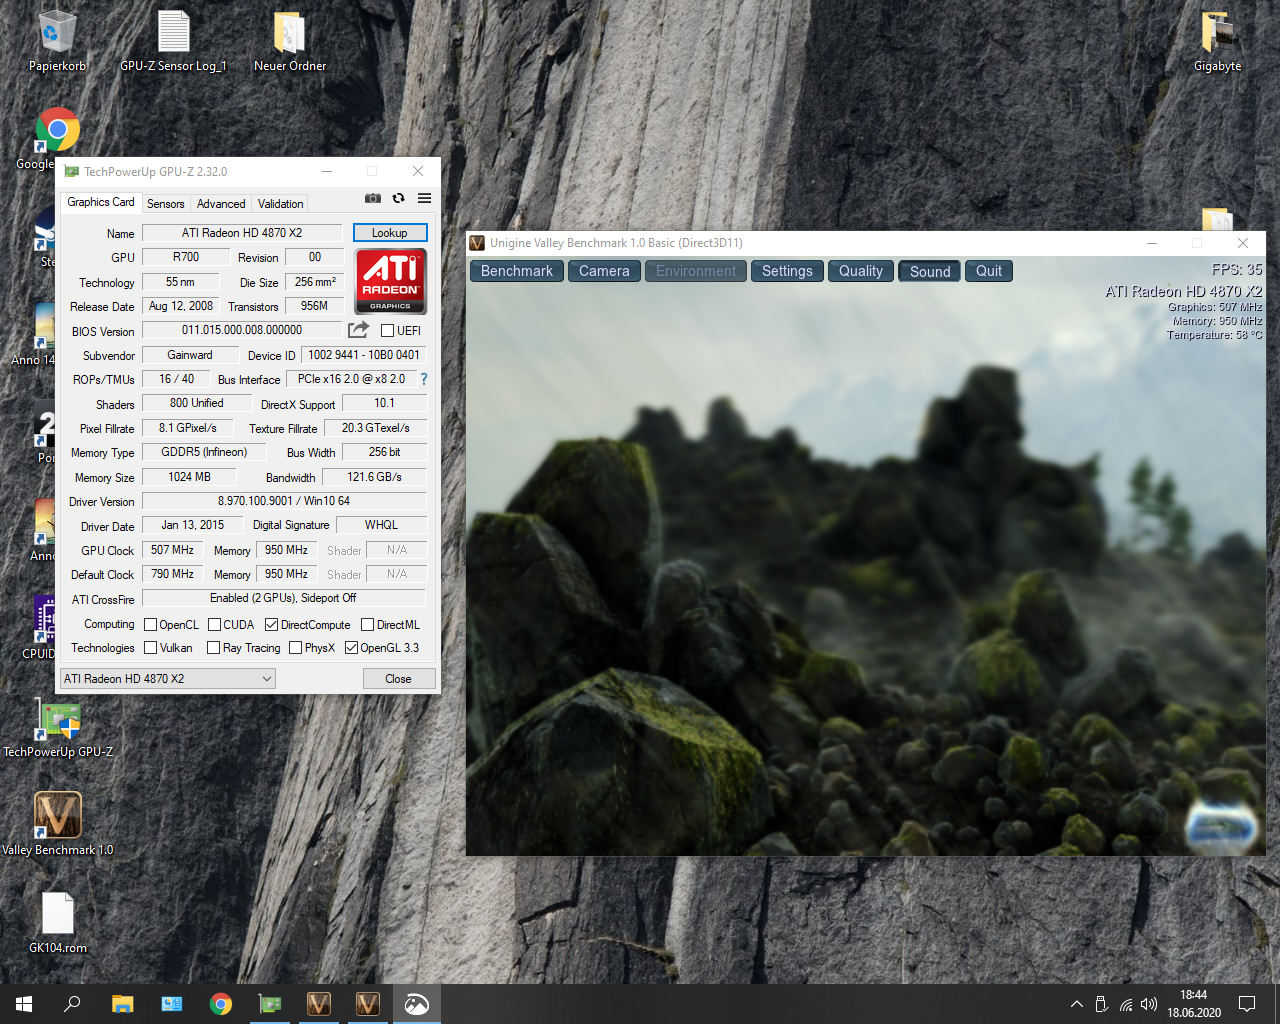Open Neuer Ordner folder on desktop
1280x1024 pixels.
290,41
